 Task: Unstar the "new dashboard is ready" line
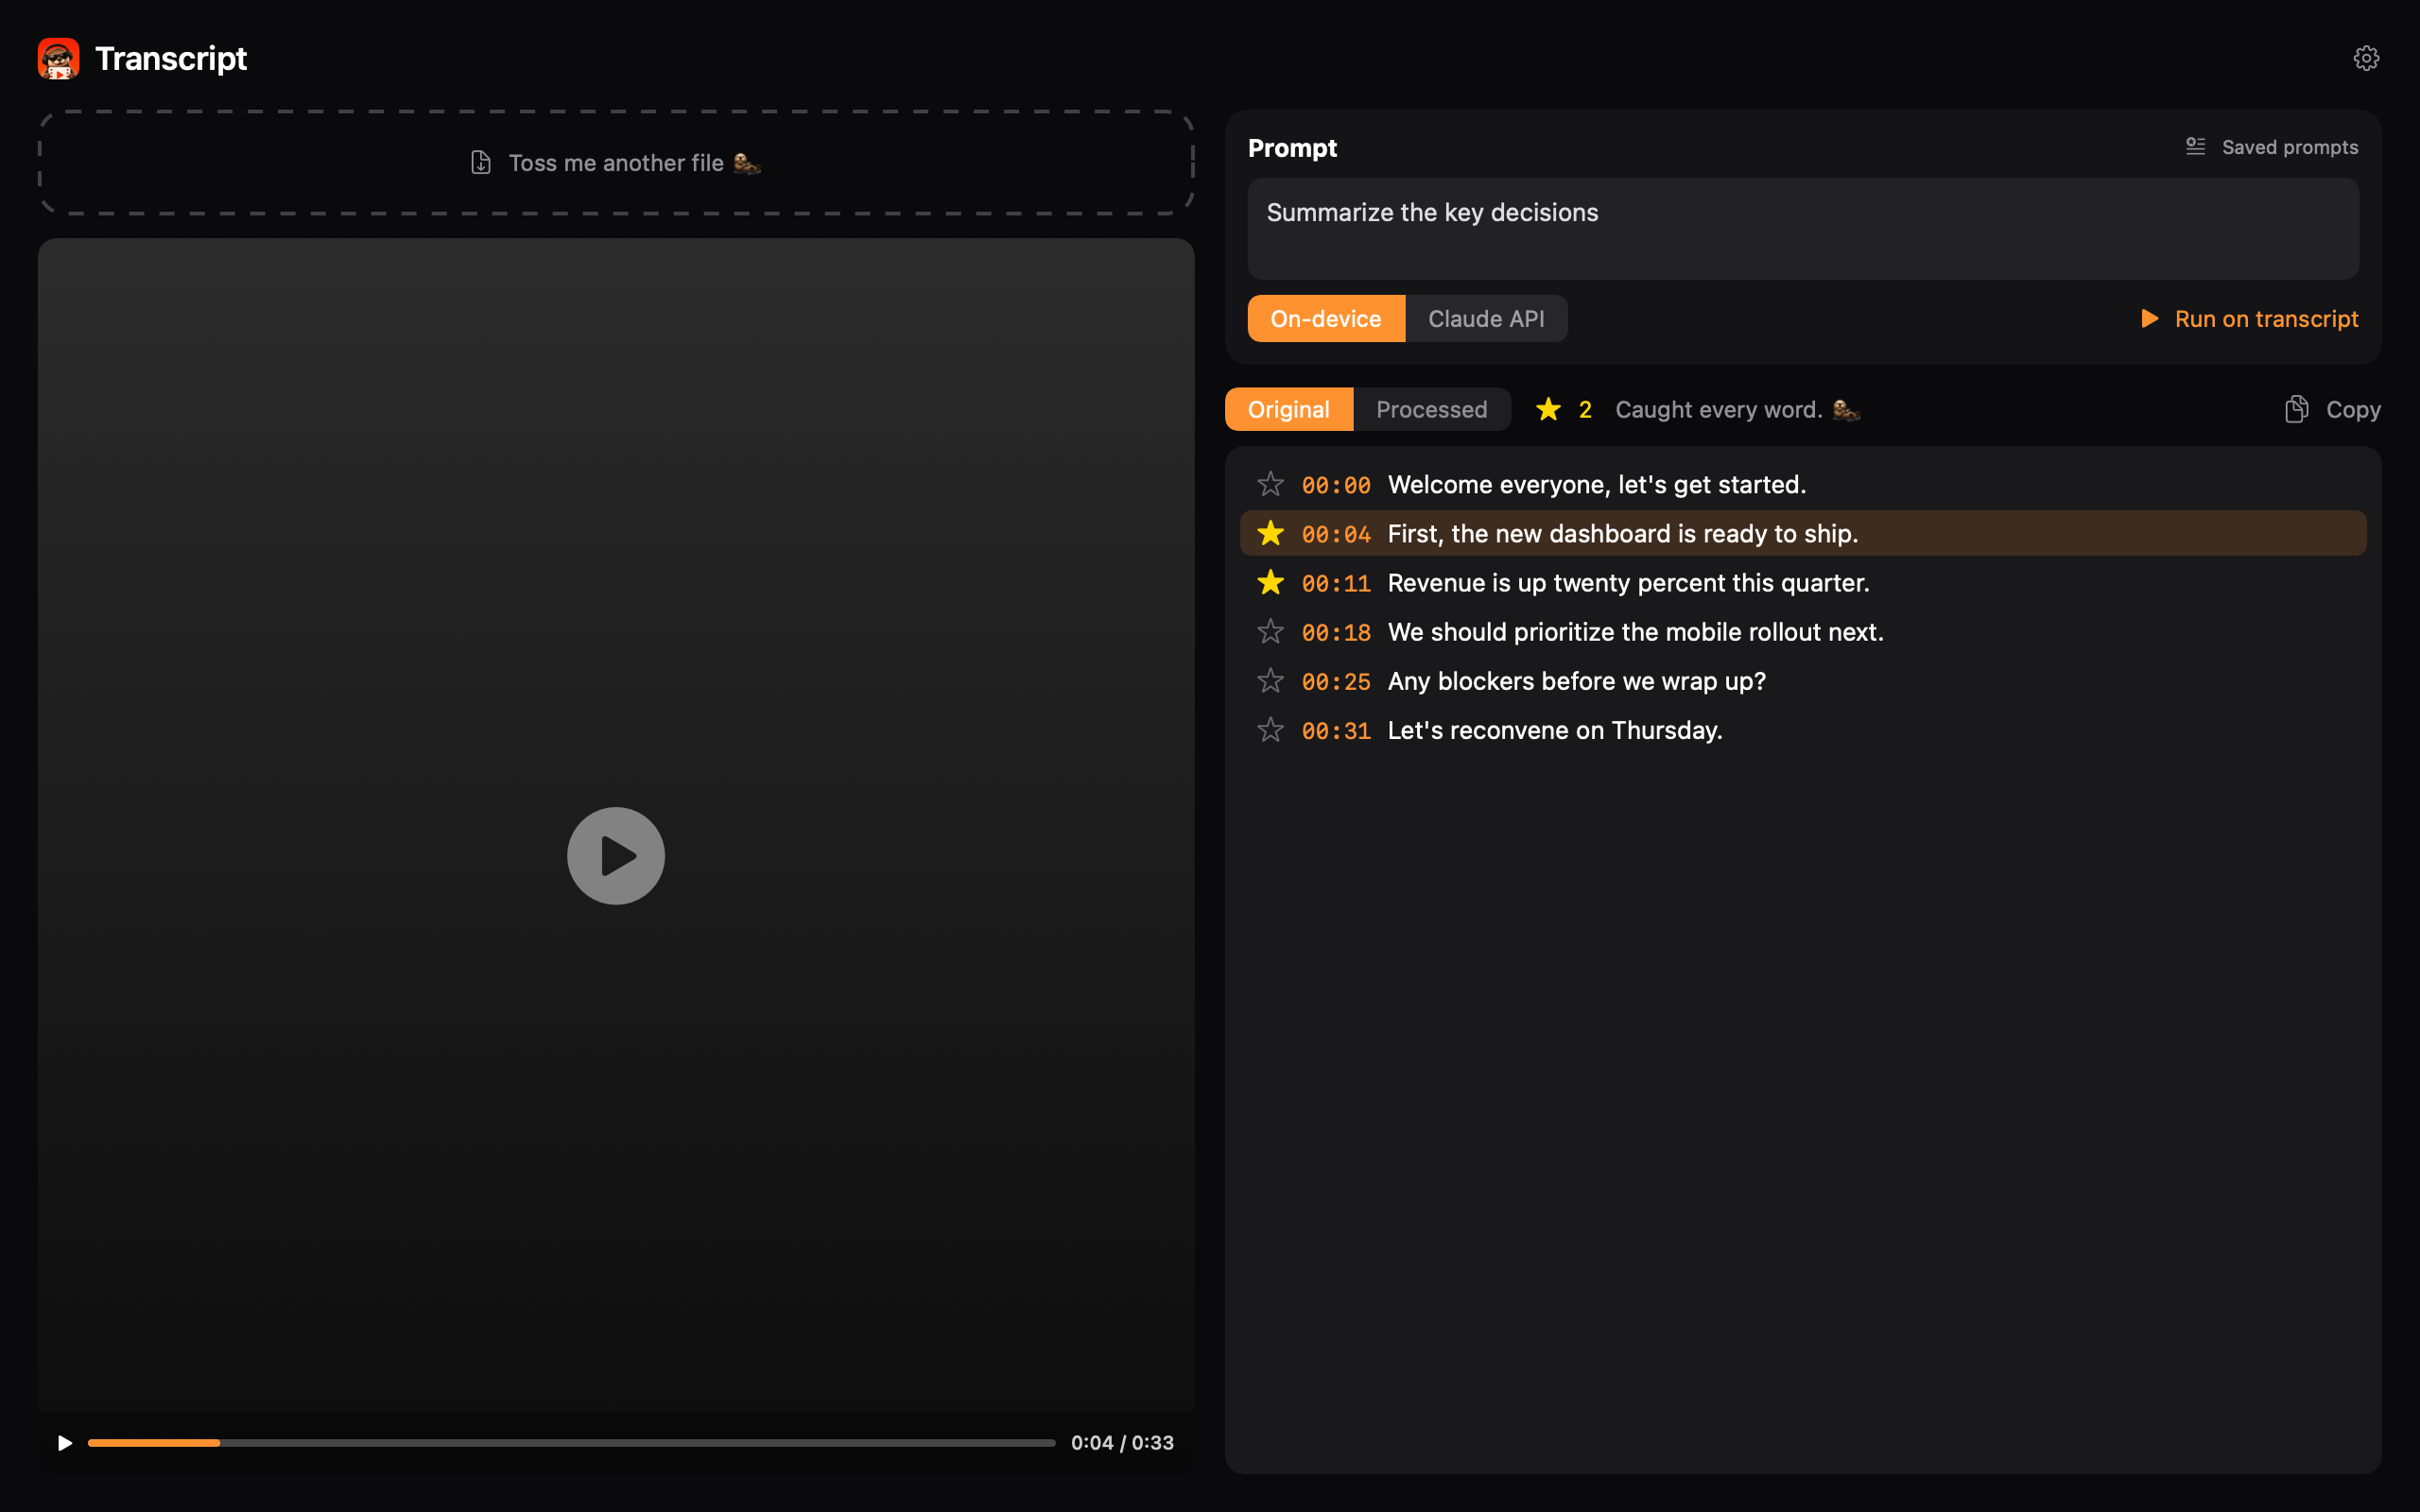[1270, 533]
